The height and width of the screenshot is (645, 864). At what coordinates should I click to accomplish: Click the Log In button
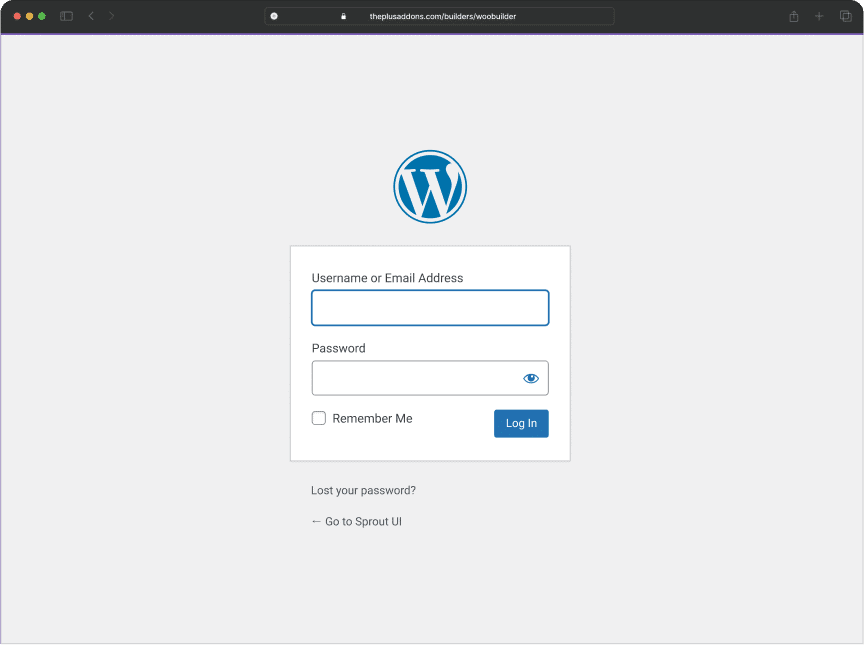(521, 423)
